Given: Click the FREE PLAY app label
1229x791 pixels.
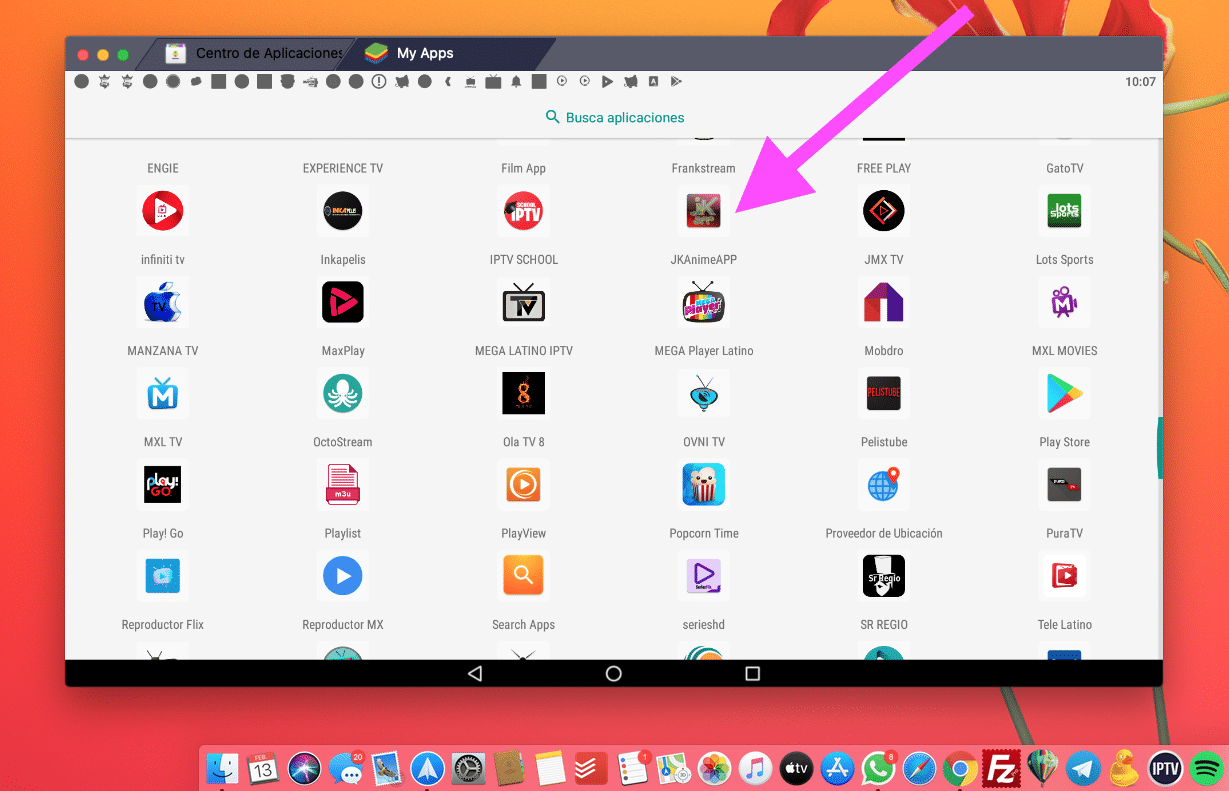Looking at the screenshot, I should 884,168.
